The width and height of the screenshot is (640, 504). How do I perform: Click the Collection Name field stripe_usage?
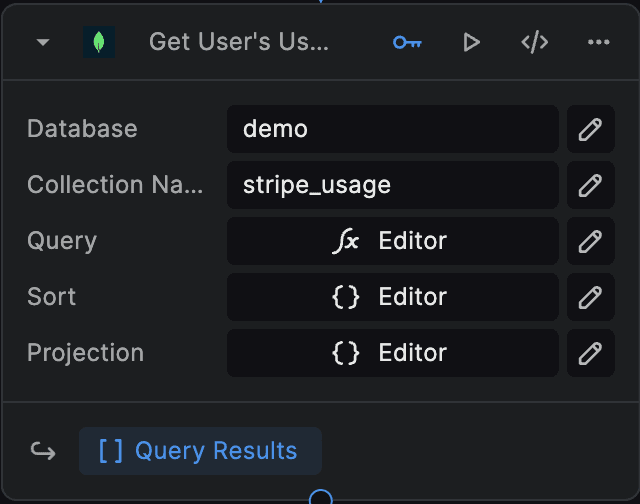(x=393, y=185)
